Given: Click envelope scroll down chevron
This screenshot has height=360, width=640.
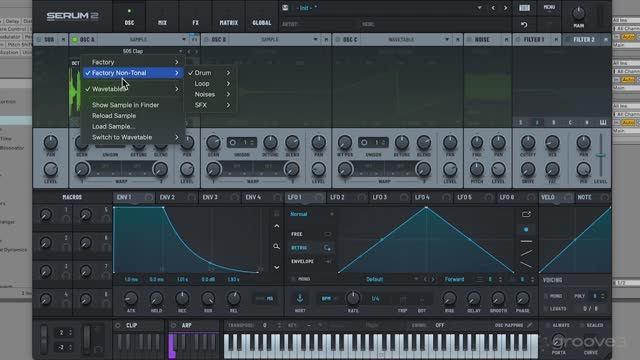Looking at the screenshot, I should (276, 267).
